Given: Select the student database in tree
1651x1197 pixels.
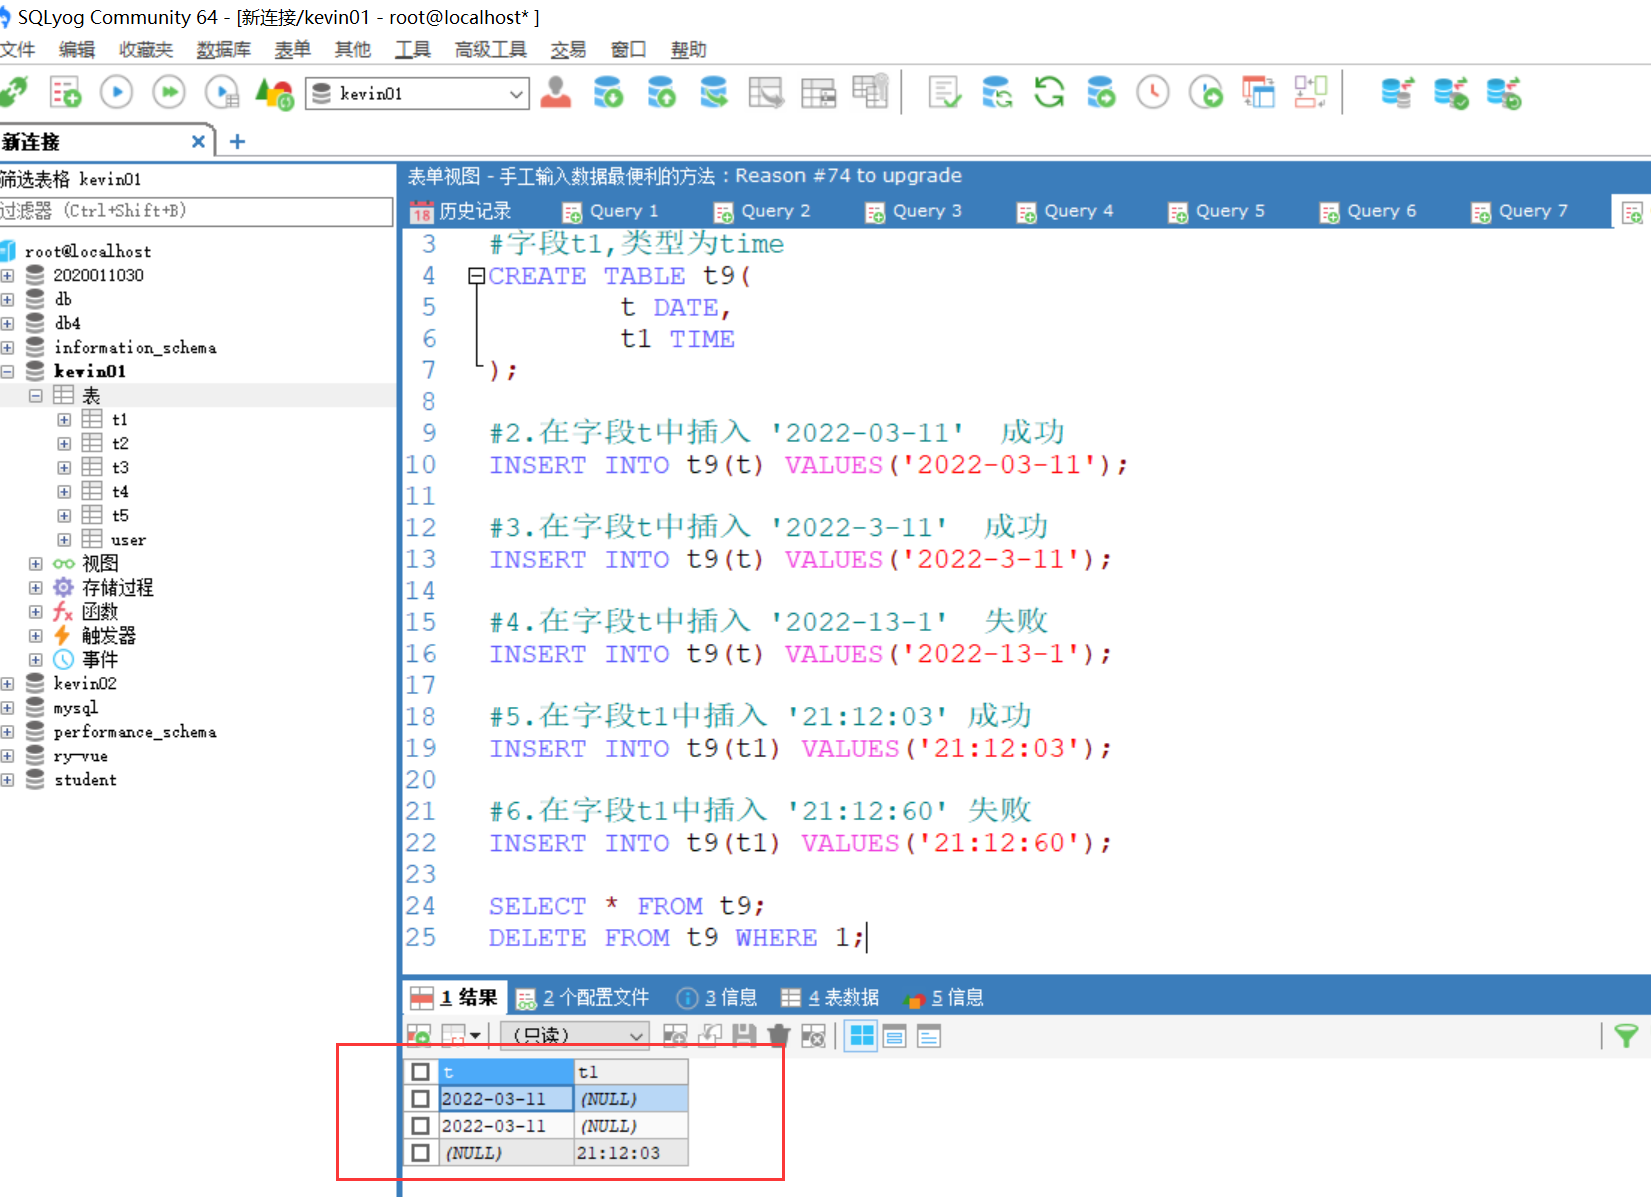Looking at the screenshot, I should pyautogui.click(x=85, y=780).
